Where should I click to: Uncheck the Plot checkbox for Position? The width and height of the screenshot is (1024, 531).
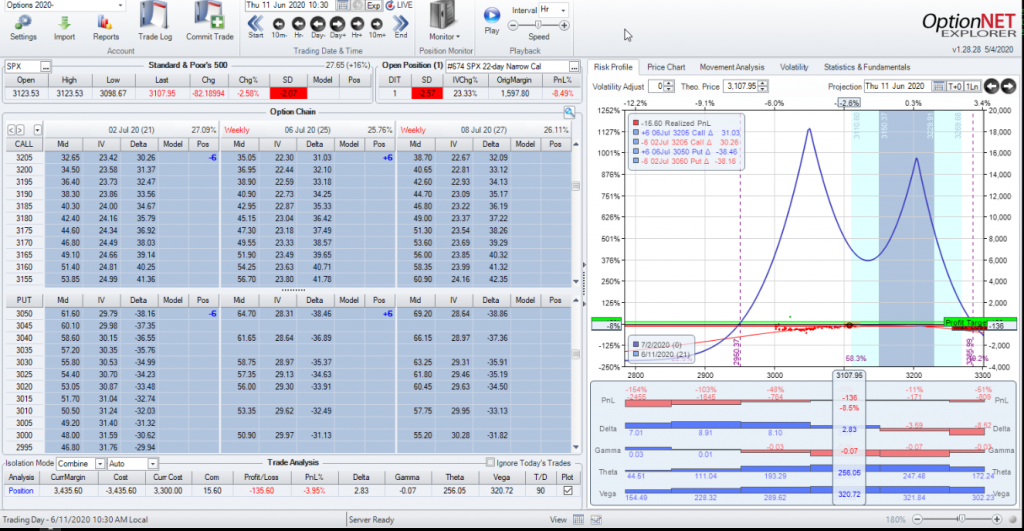(568, 491)
